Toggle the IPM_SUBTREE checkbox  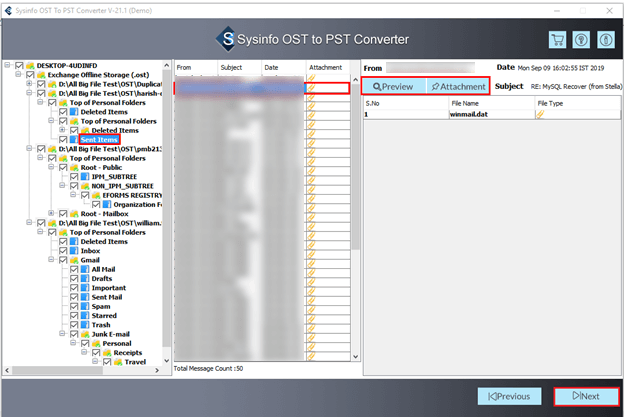click(x=74, y=177)
